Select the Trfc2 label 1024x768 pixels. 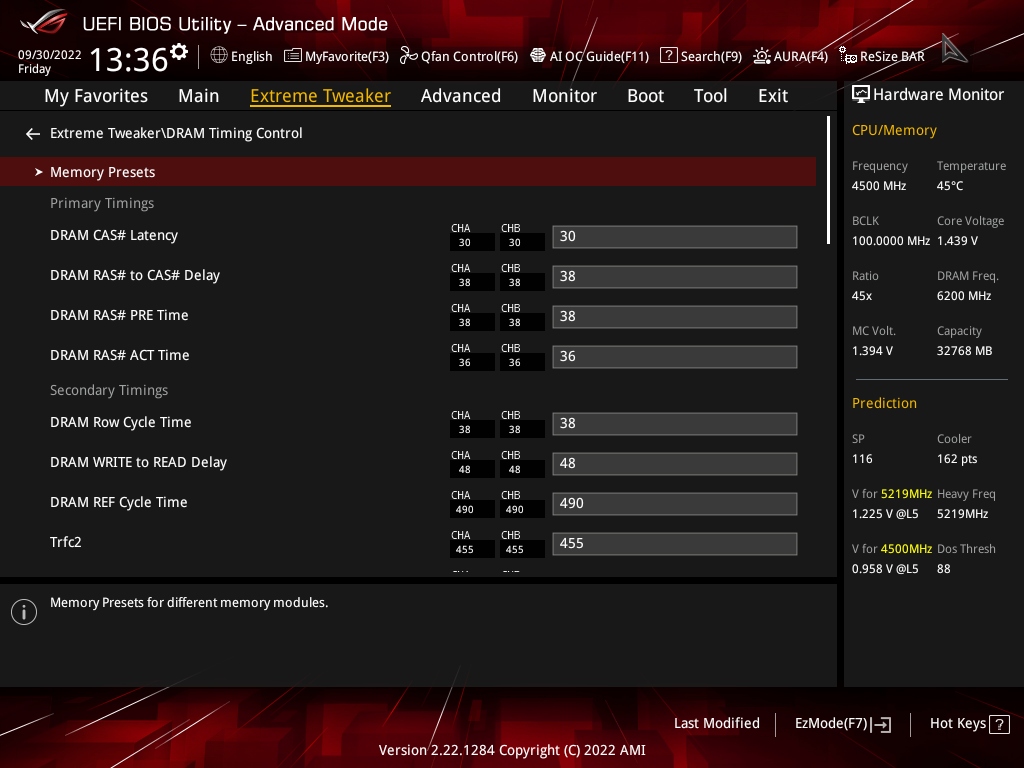pyautogui.click(x=66, y=542)
